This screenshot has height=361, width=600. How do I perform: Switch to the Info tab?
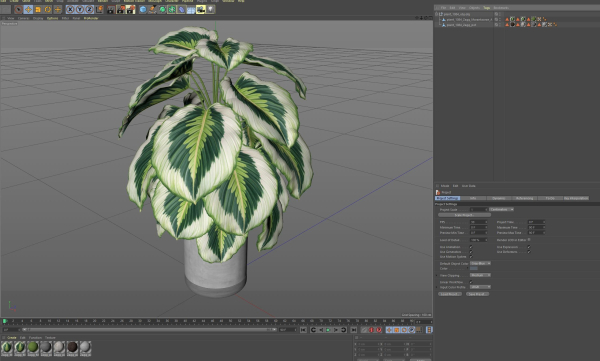473,198
